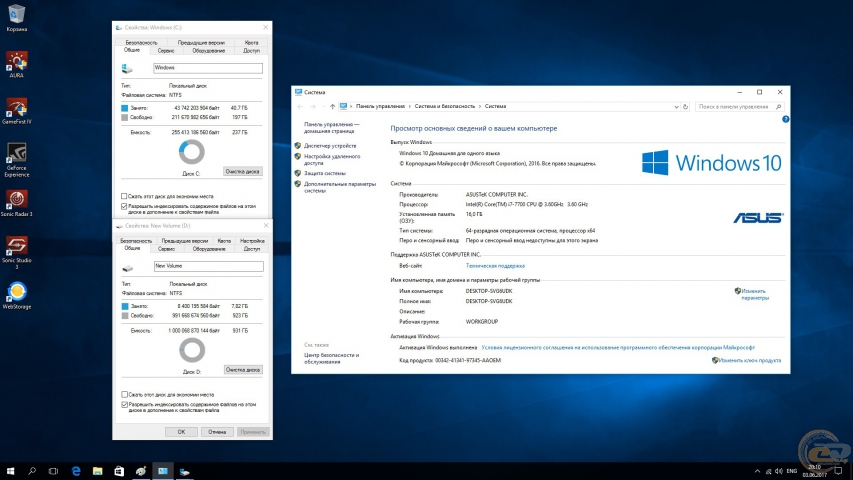Viewport: 853px width, 480px height.
Task: Open File Explorer from the taskbar
Action: 97,471
